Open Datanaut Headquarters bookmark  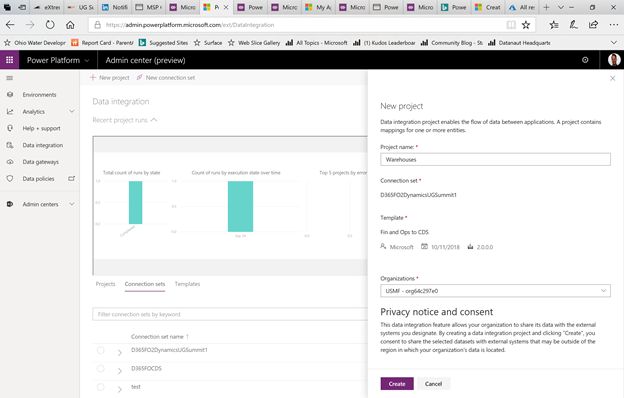[x=519, y=43]
